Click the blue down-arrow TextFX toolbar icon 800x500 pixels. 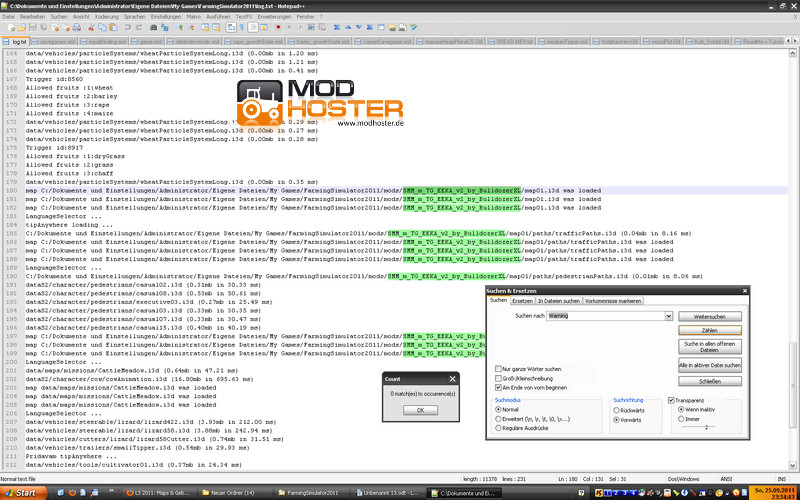(359, 28)
